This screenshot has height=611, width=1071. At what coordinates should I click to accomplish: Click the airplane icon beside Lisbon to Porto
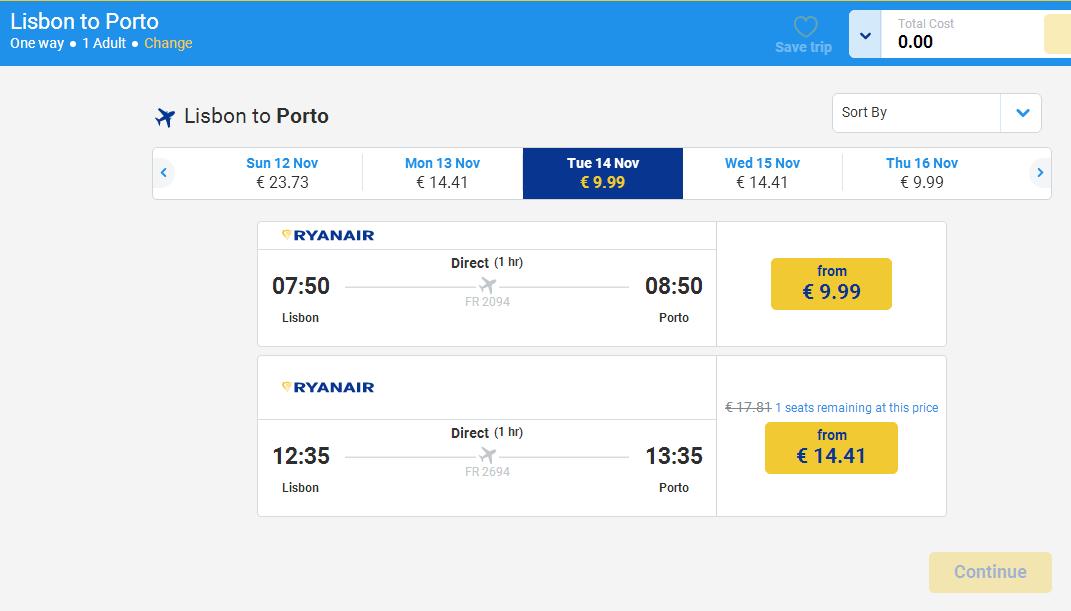click(165, 117)
